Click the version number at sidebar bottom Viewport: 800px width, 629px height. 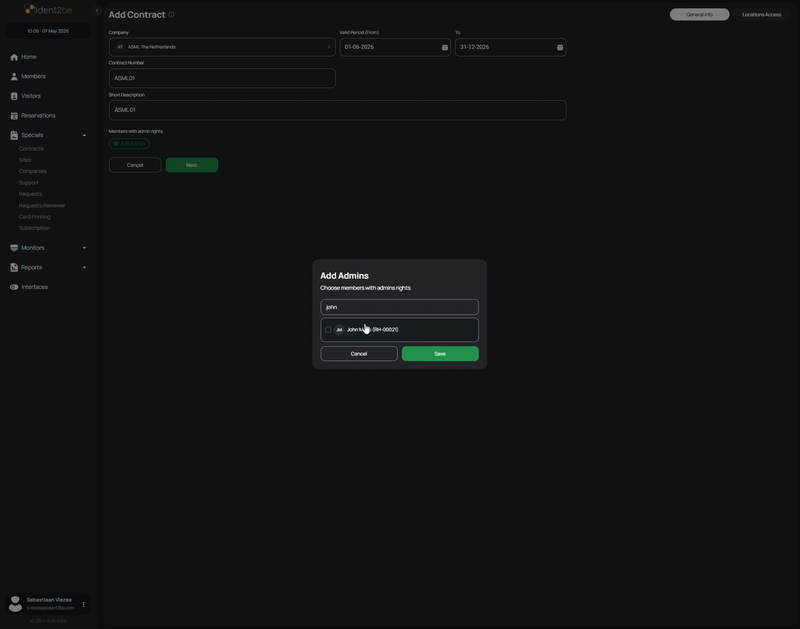point(48,621)
